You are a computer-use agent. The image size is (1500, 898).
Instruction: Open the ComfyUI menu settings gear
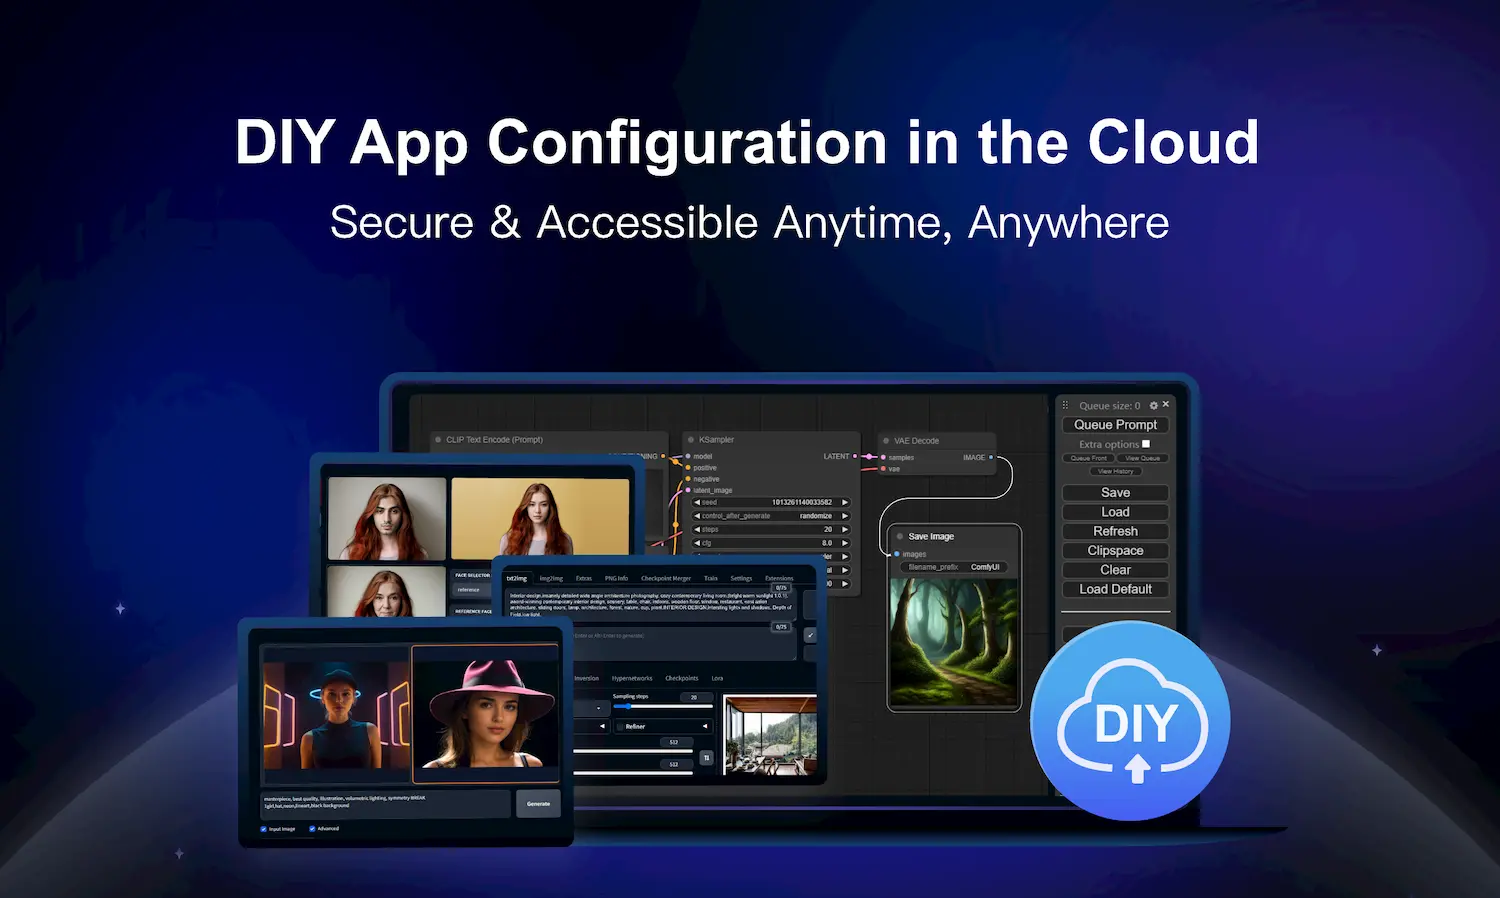pyautogui.click(x=1154, y=405)
